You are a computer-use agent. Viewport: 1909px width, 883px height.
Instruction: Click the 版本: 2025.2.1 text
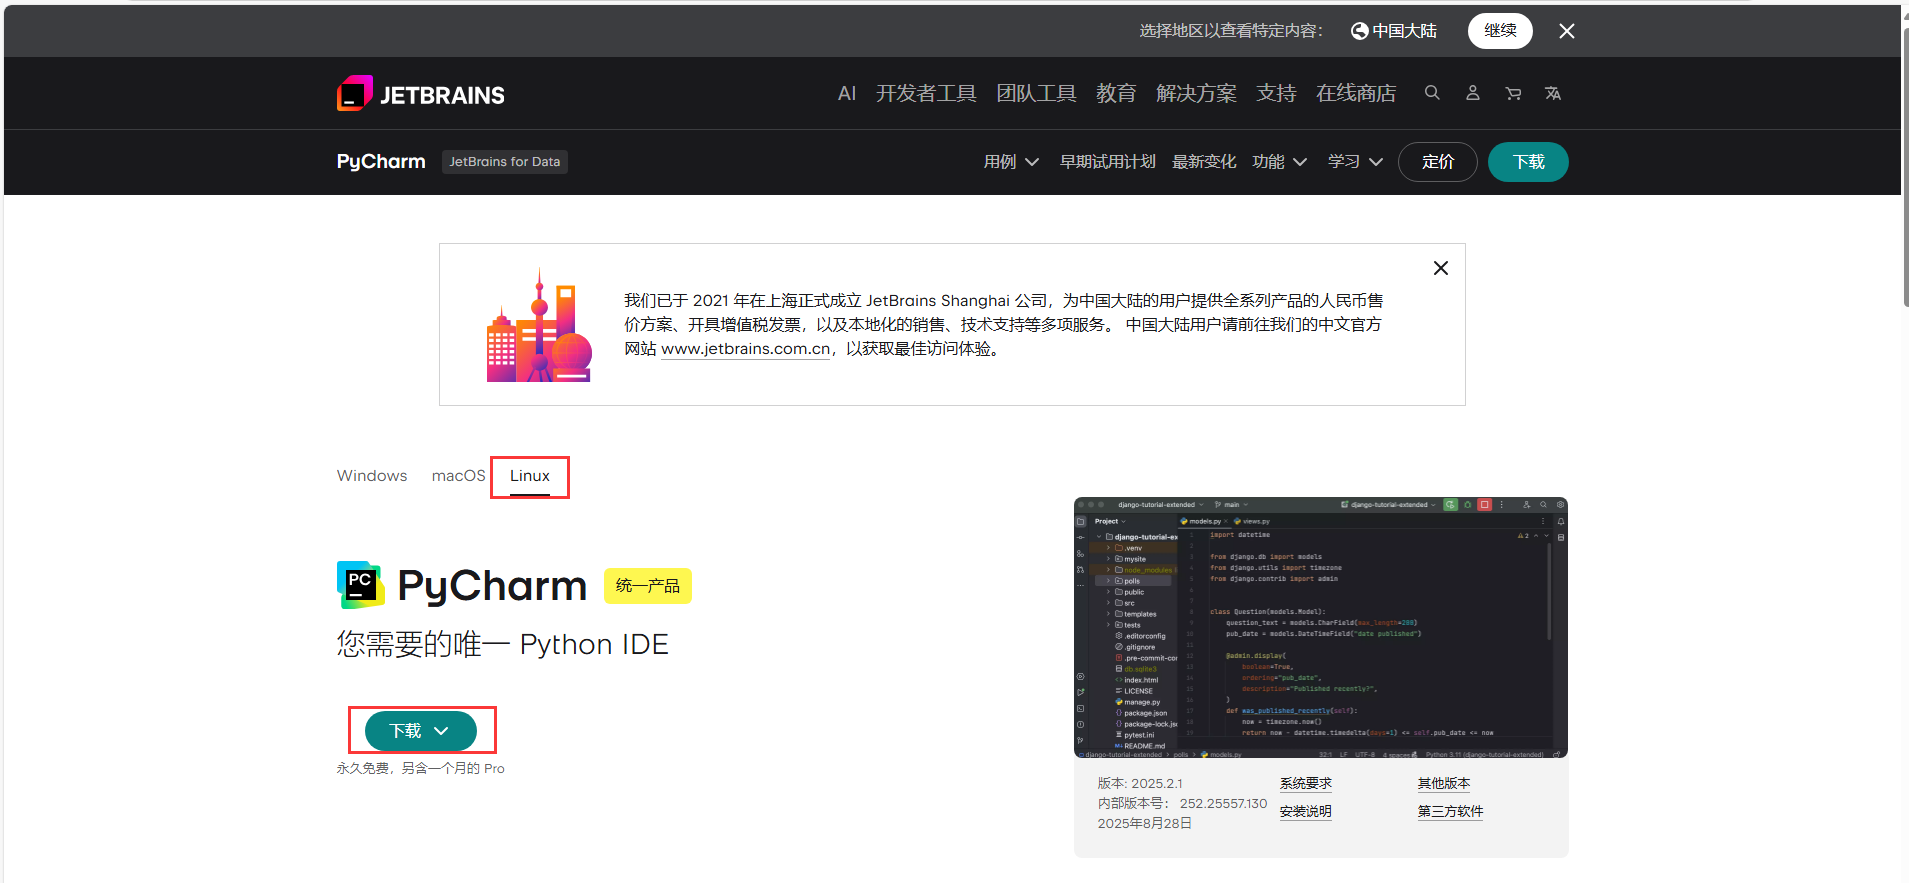click(x=1140, y=784)
